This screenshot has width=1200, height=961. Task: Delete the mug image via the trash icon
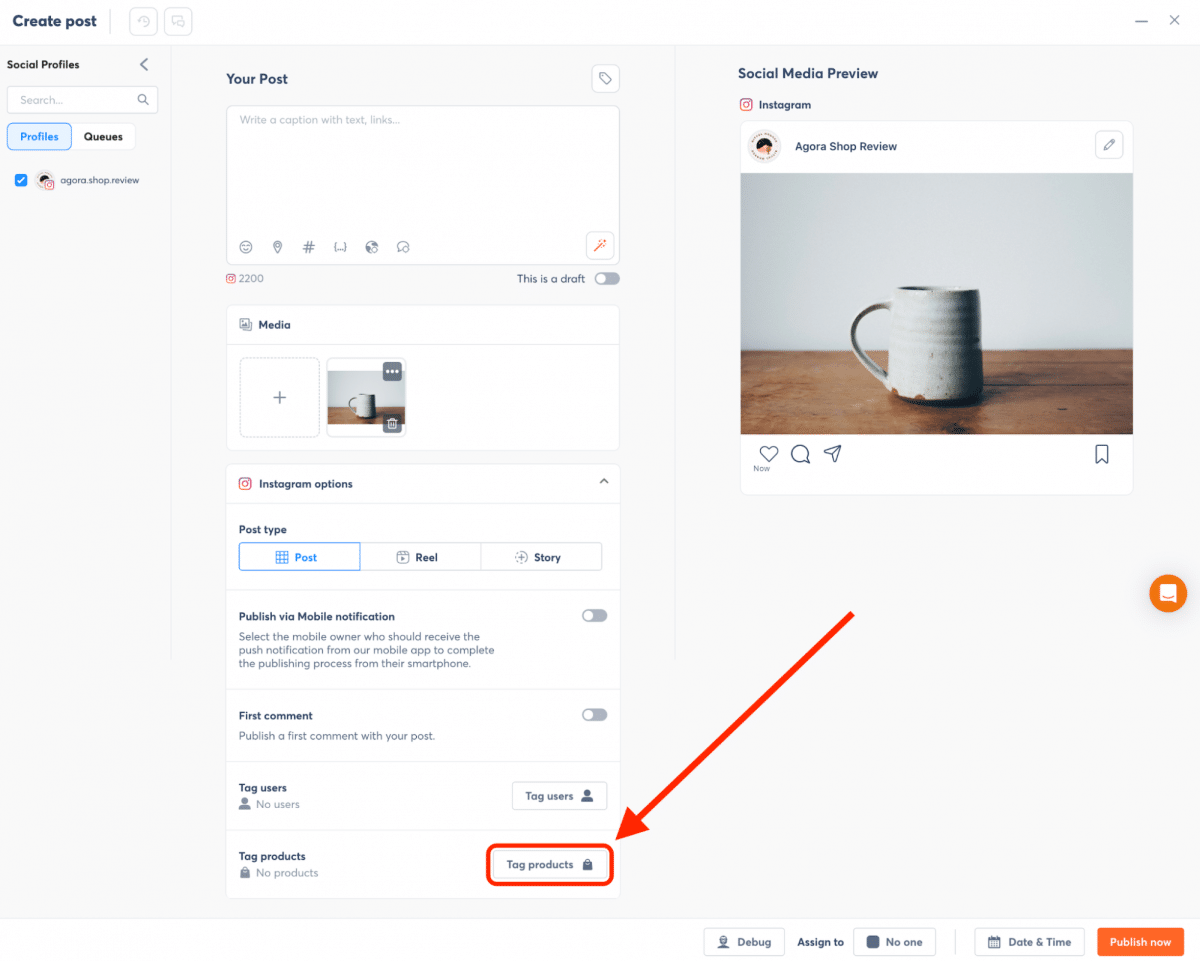click(x=392, y=423)
